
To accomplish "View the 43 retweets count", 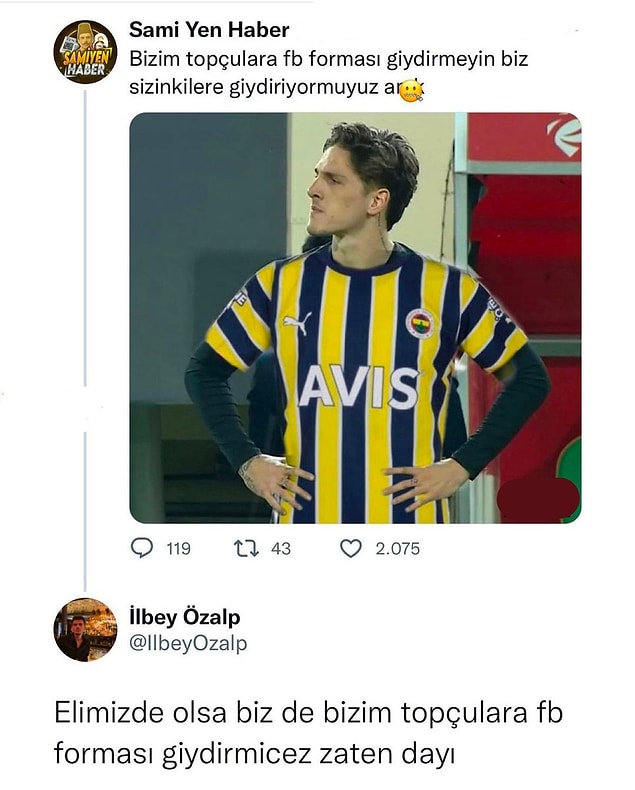I will click(281, 549).
